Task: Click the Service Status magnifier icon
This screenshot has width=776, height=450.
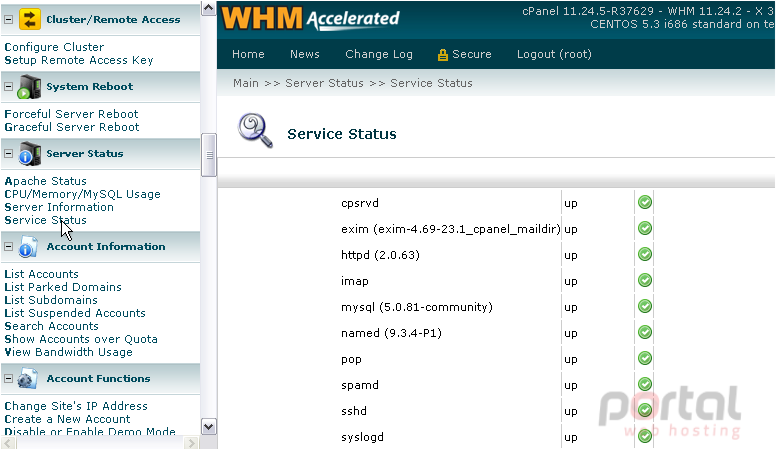Action: point(255,131)
